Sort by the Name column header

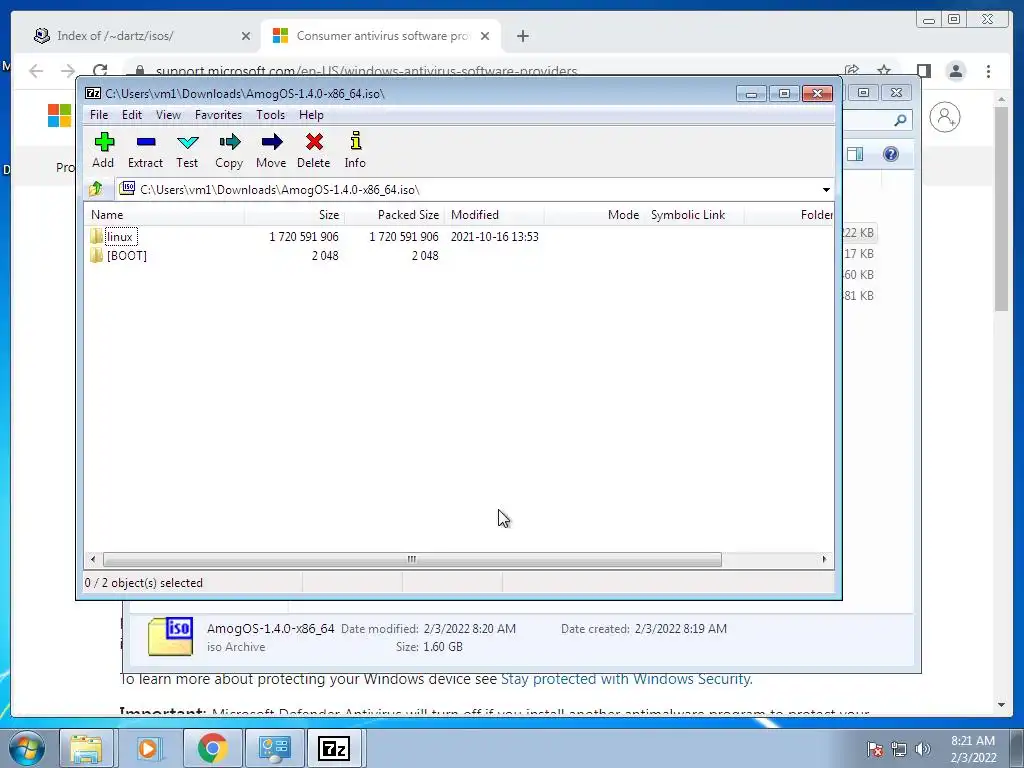tap(164, 215)
